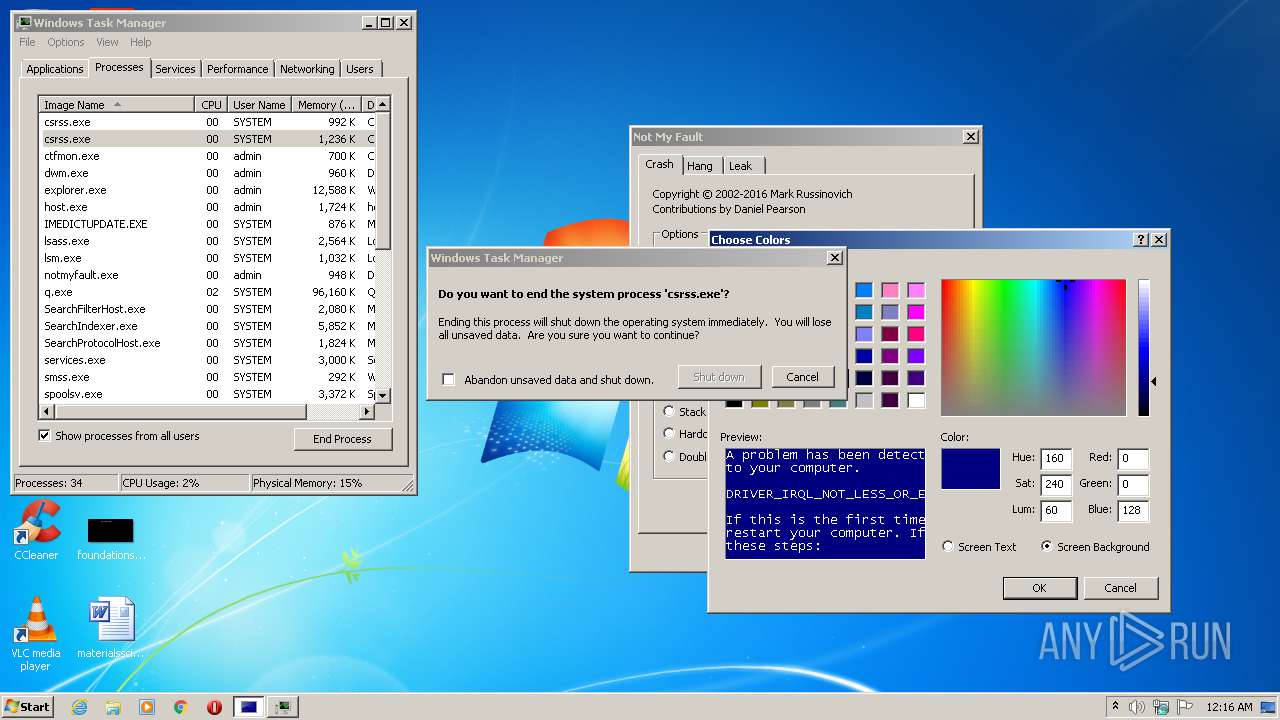Open Windows Explorer folder icon on taskbar

click(113, 707)
